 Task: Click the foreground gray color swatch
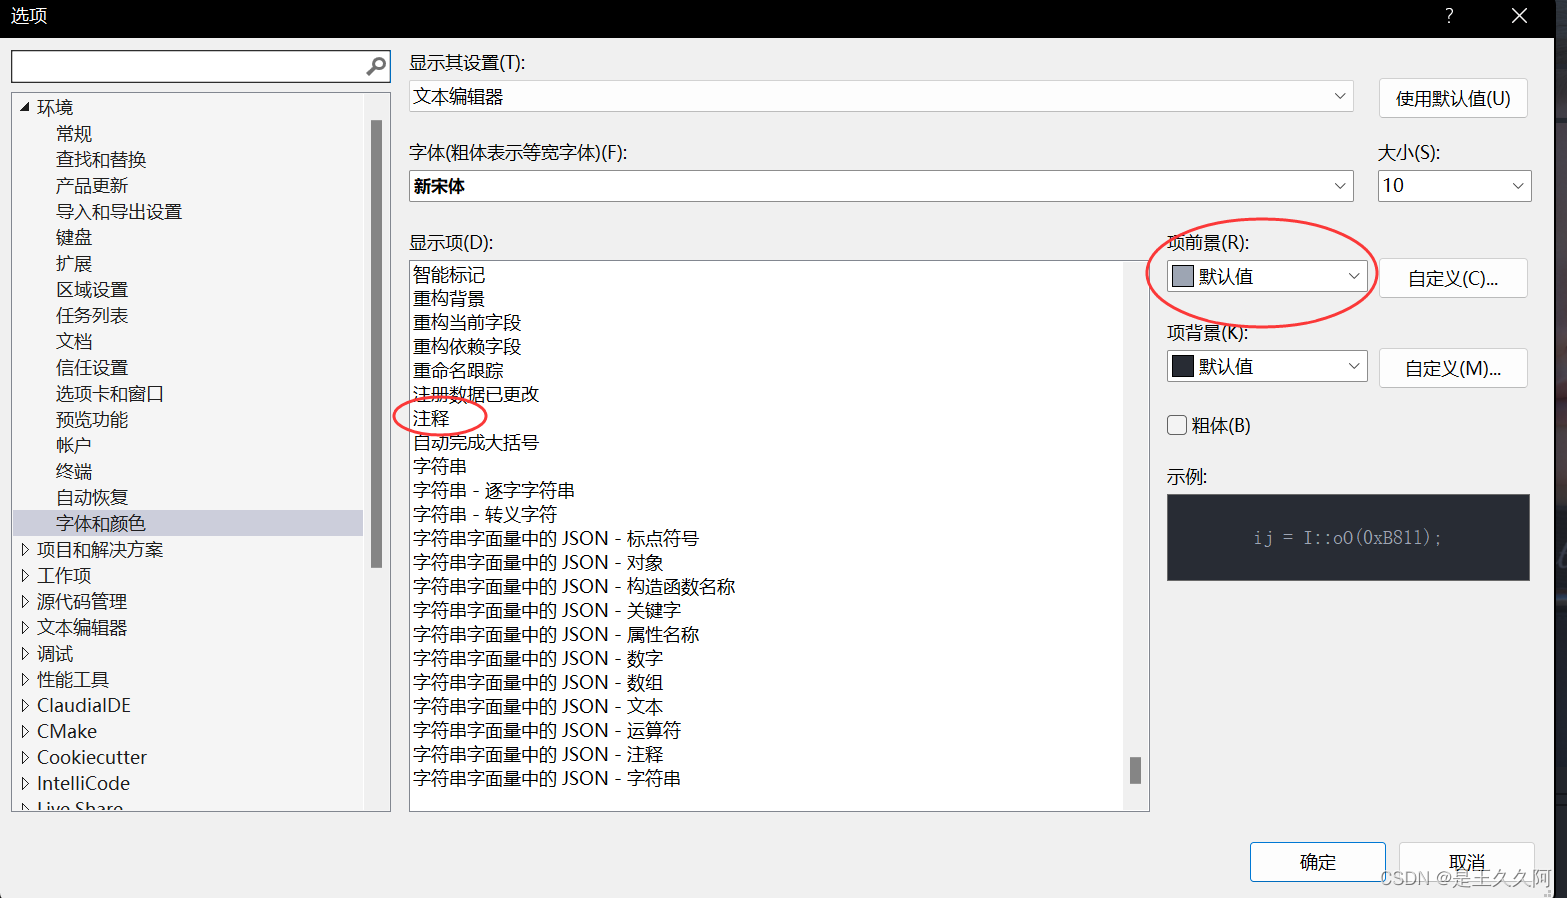pos(1183,276)
